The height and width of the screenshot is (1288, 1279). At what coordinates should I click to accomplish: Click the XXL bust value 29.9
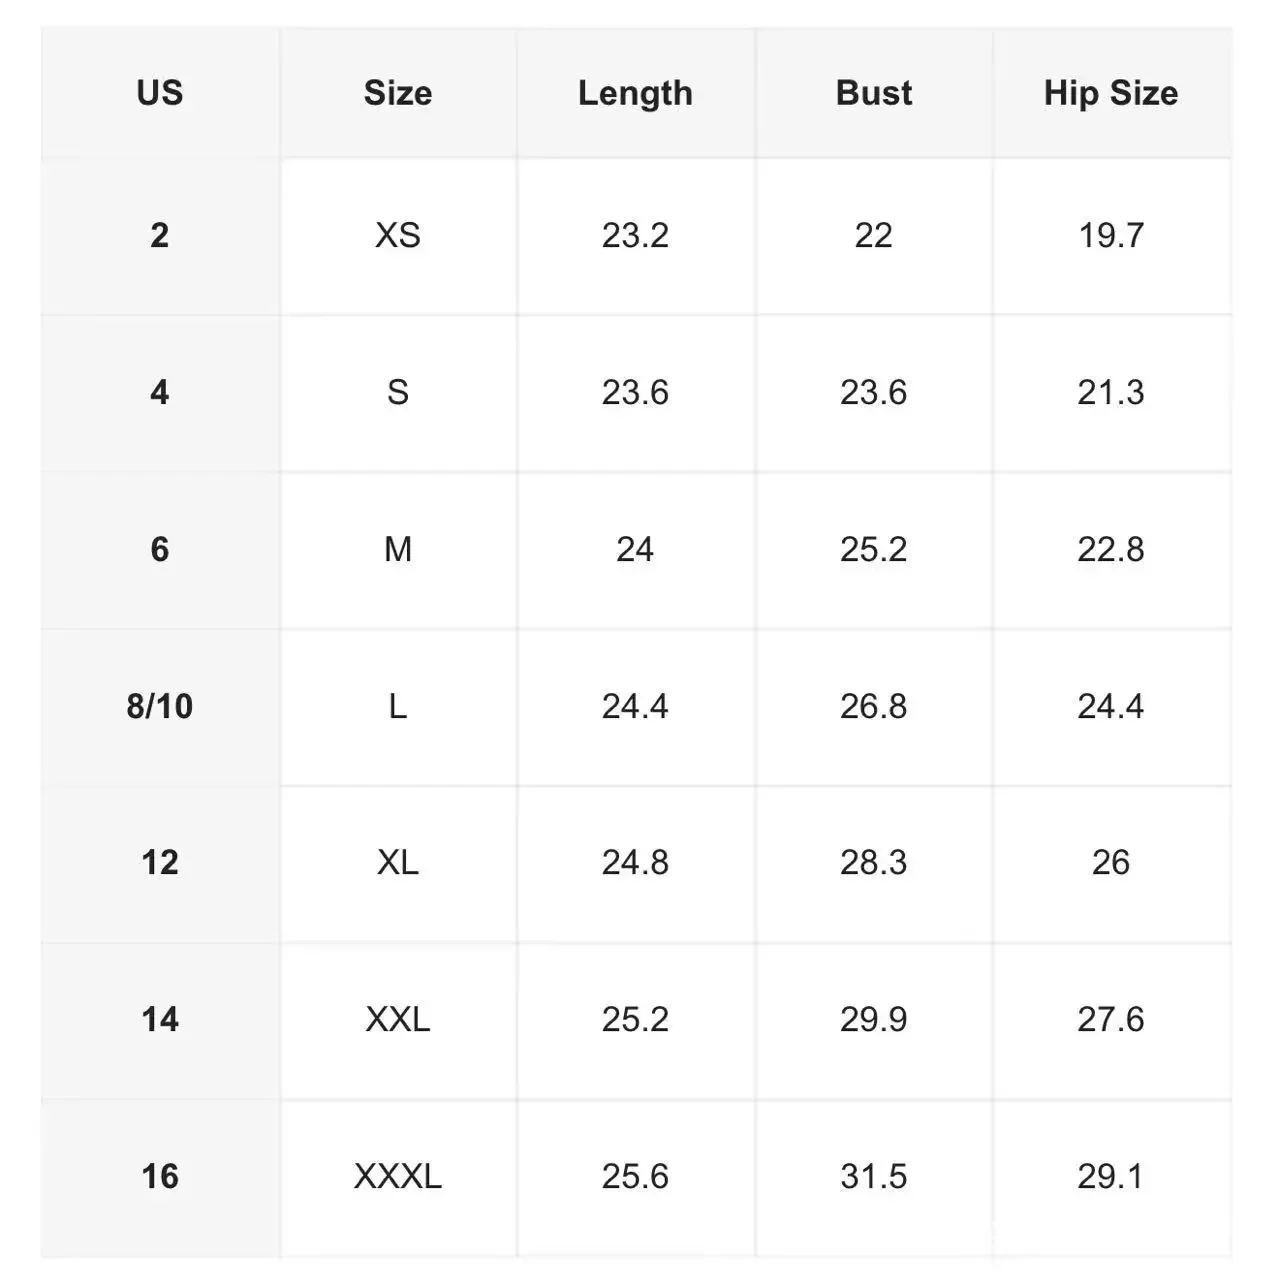[x=873, y=1019]
